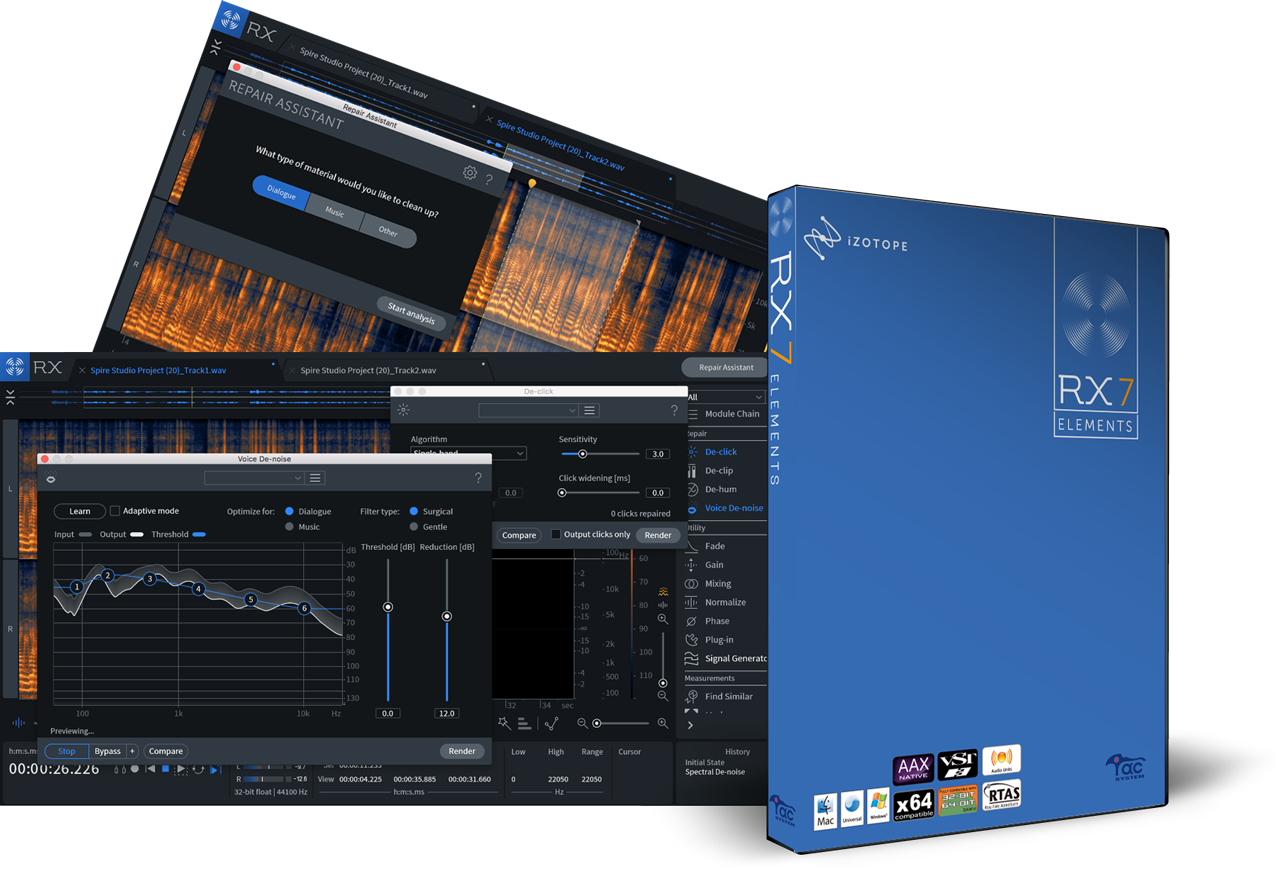Zoom out the timeline horizontally
The height and width of the screenshot is (870, 1280).
582,723
